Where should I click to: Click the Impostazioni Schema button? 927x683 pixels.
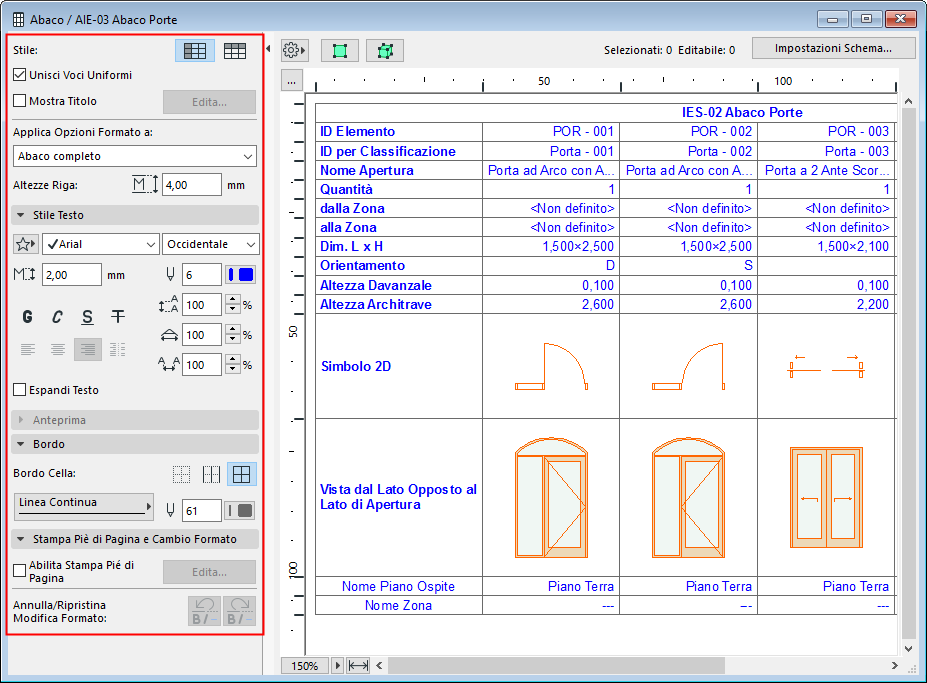click(834, 48)
